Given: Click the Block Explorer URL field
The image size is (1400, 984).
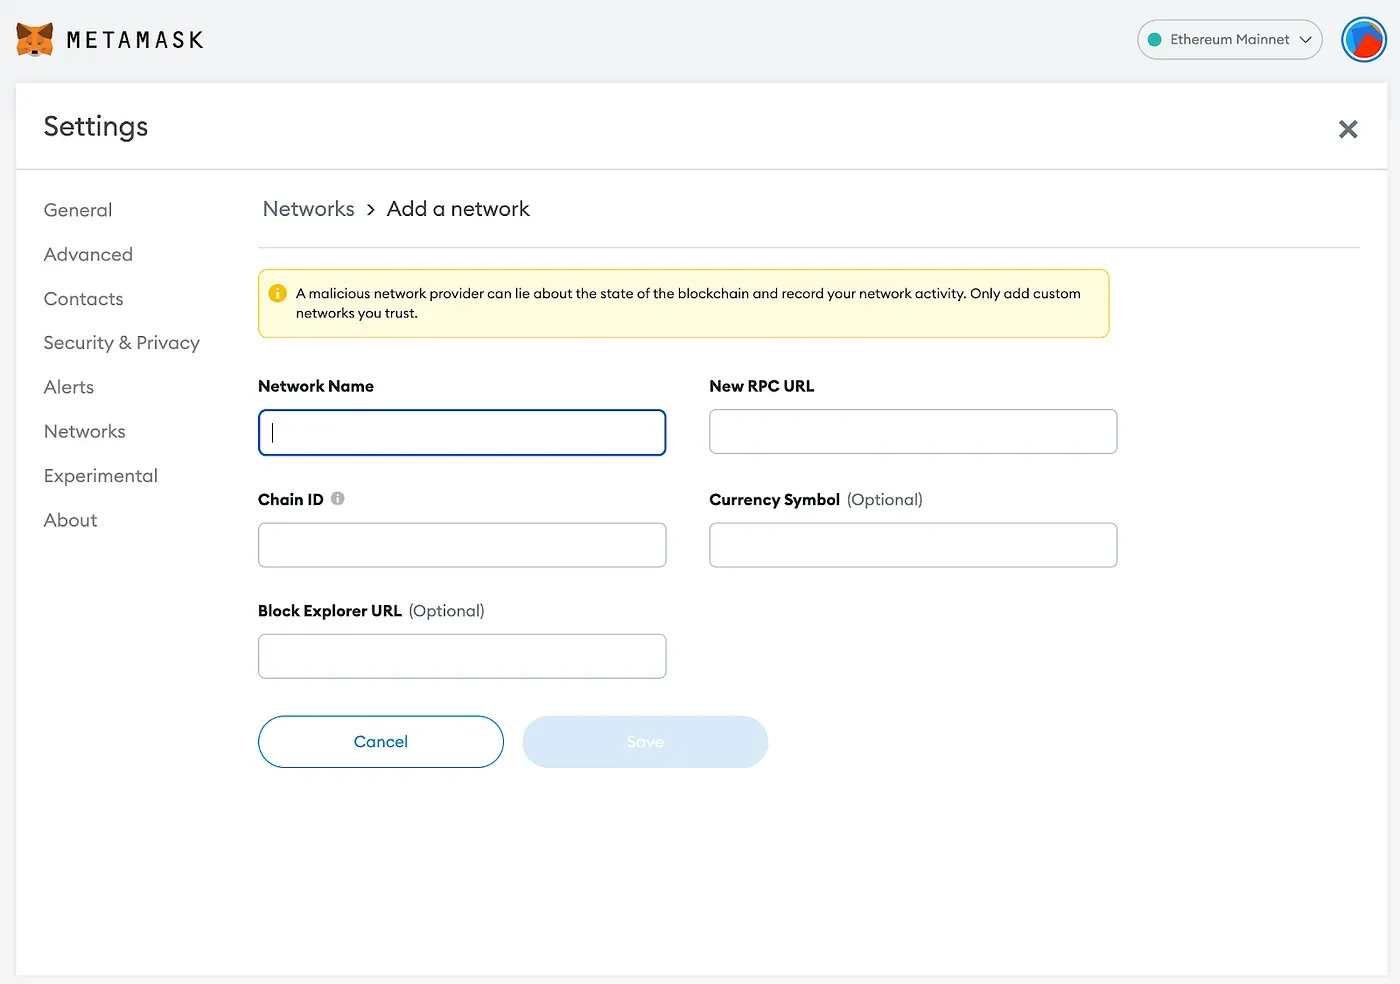Looking at the screenshot, I should click(462, 656).
